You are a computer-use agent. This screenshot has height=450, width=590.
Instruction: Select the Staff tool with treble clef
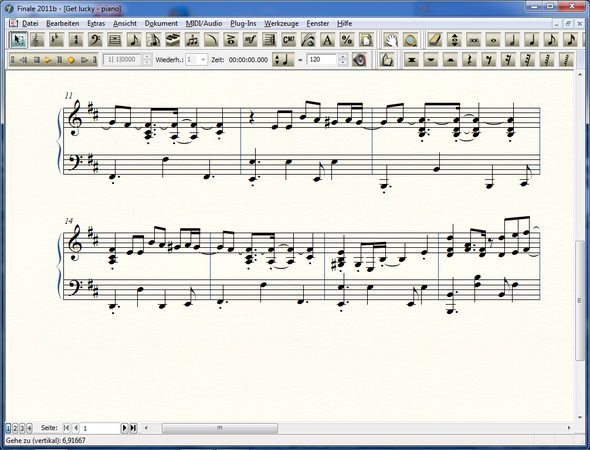(37, 40)
